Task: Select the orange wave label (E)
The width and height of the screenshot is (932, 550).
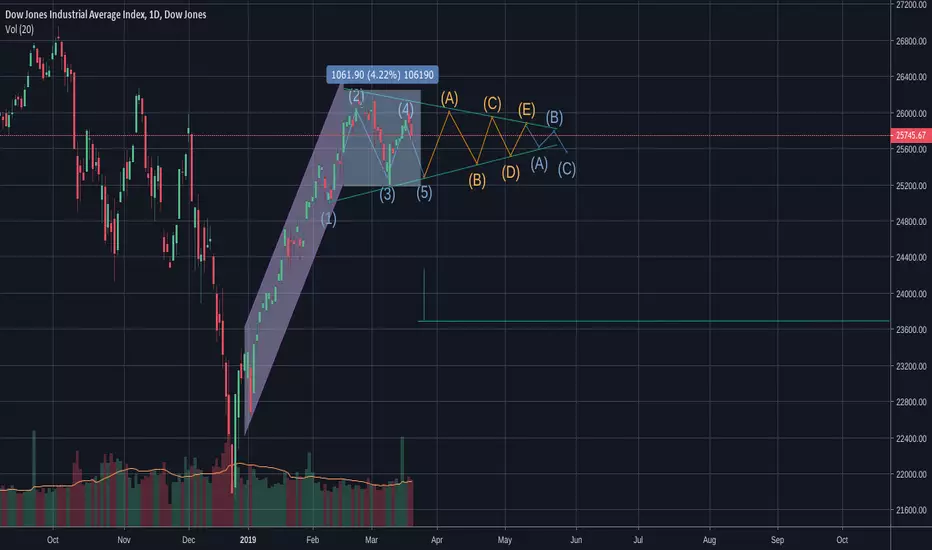Action: (527, 110)
